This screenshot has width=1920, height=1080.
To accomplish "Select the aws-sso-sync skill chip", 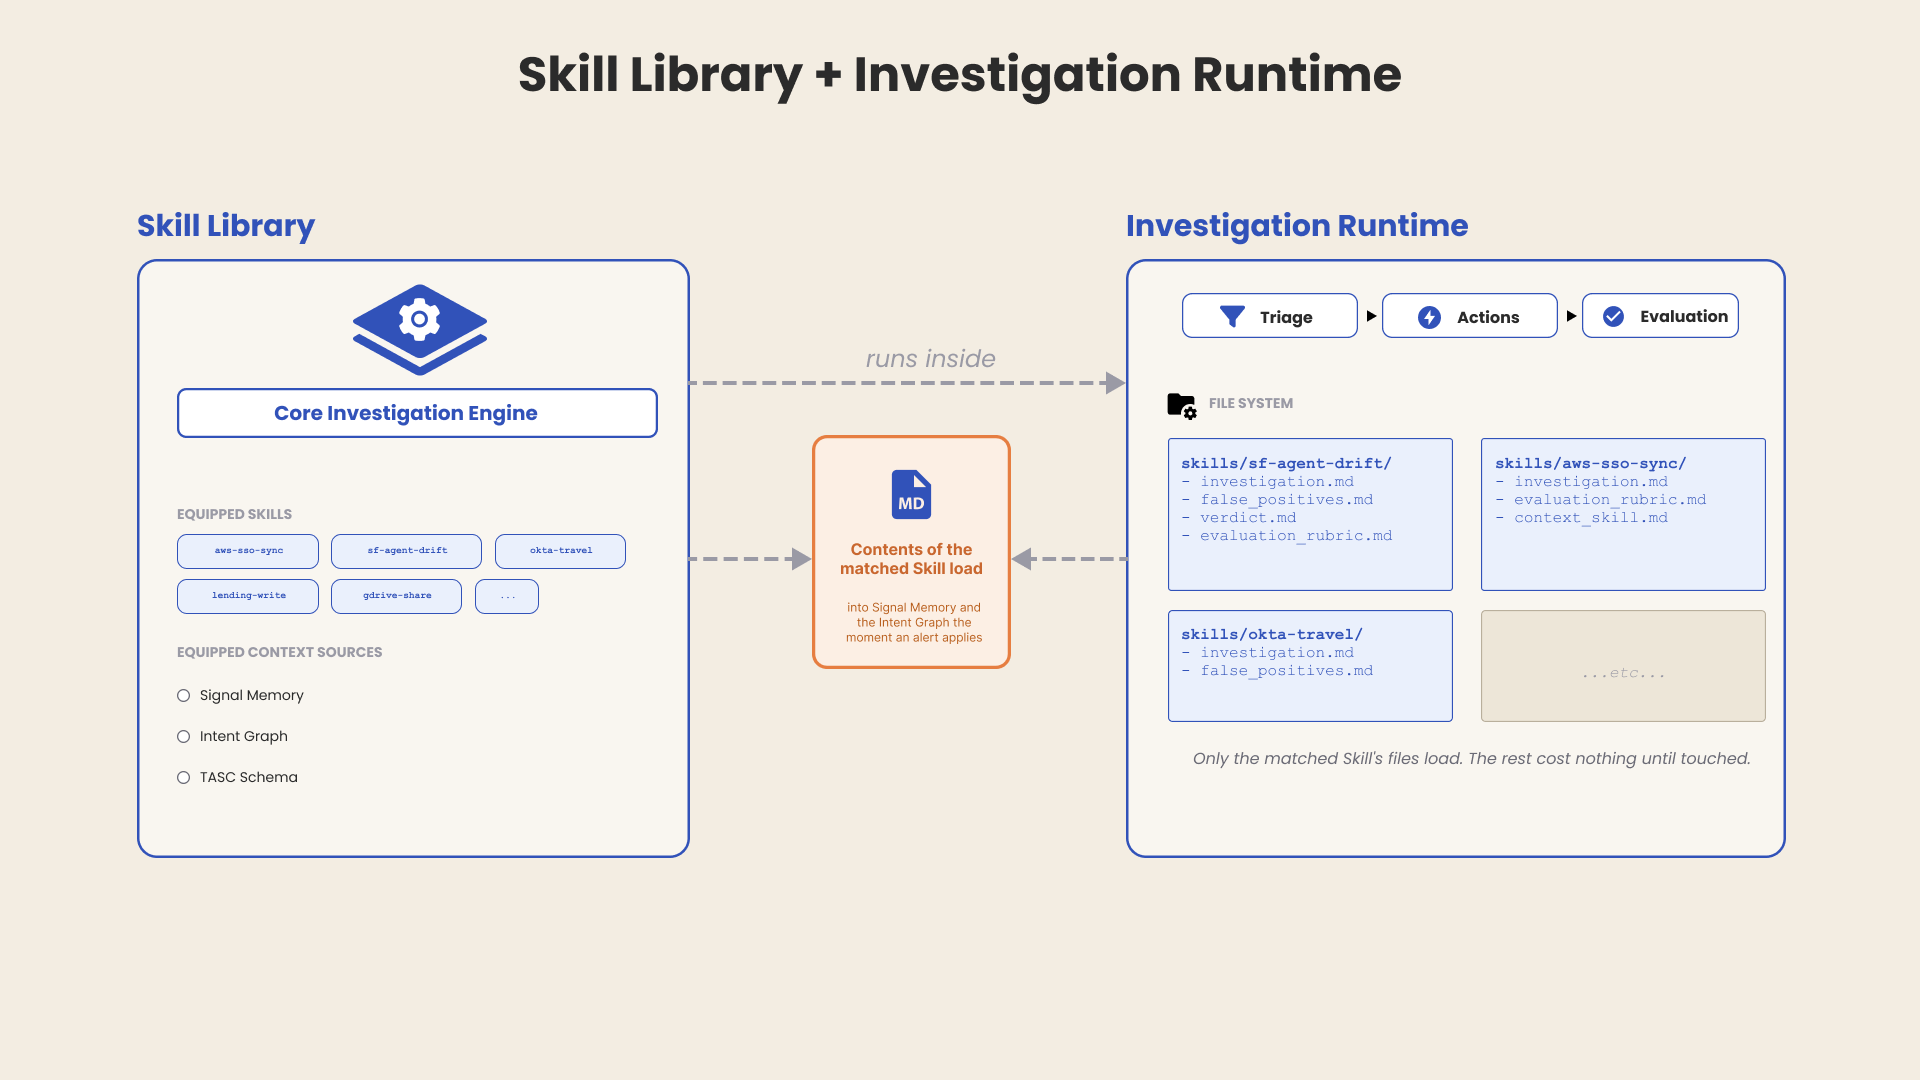I will coord(248,551).
